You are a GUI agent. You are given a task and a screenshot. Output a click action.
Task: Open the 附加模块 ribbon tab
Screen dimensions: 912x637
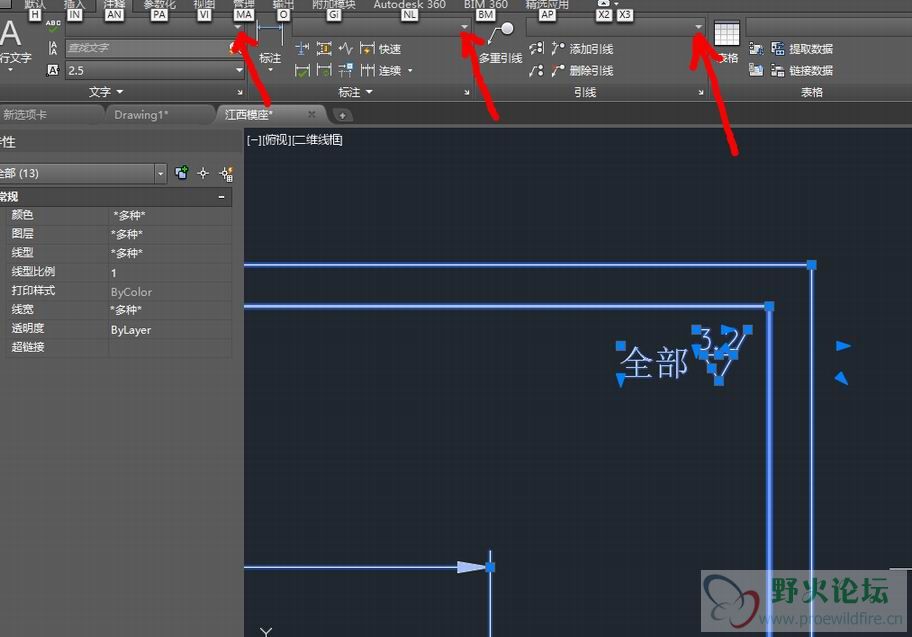coord(333,5)
